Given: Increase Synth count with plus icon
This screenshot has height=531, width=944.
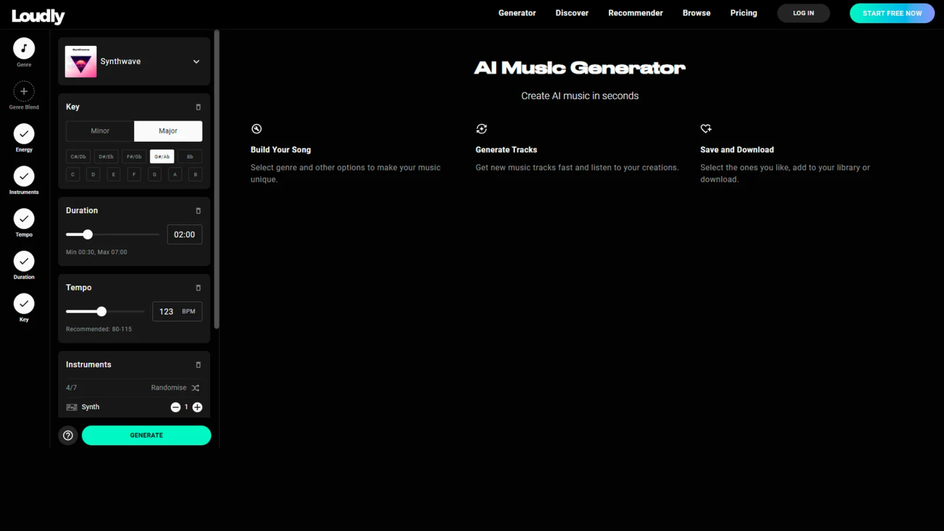Looking at the screenshot, I should [197, 408].
